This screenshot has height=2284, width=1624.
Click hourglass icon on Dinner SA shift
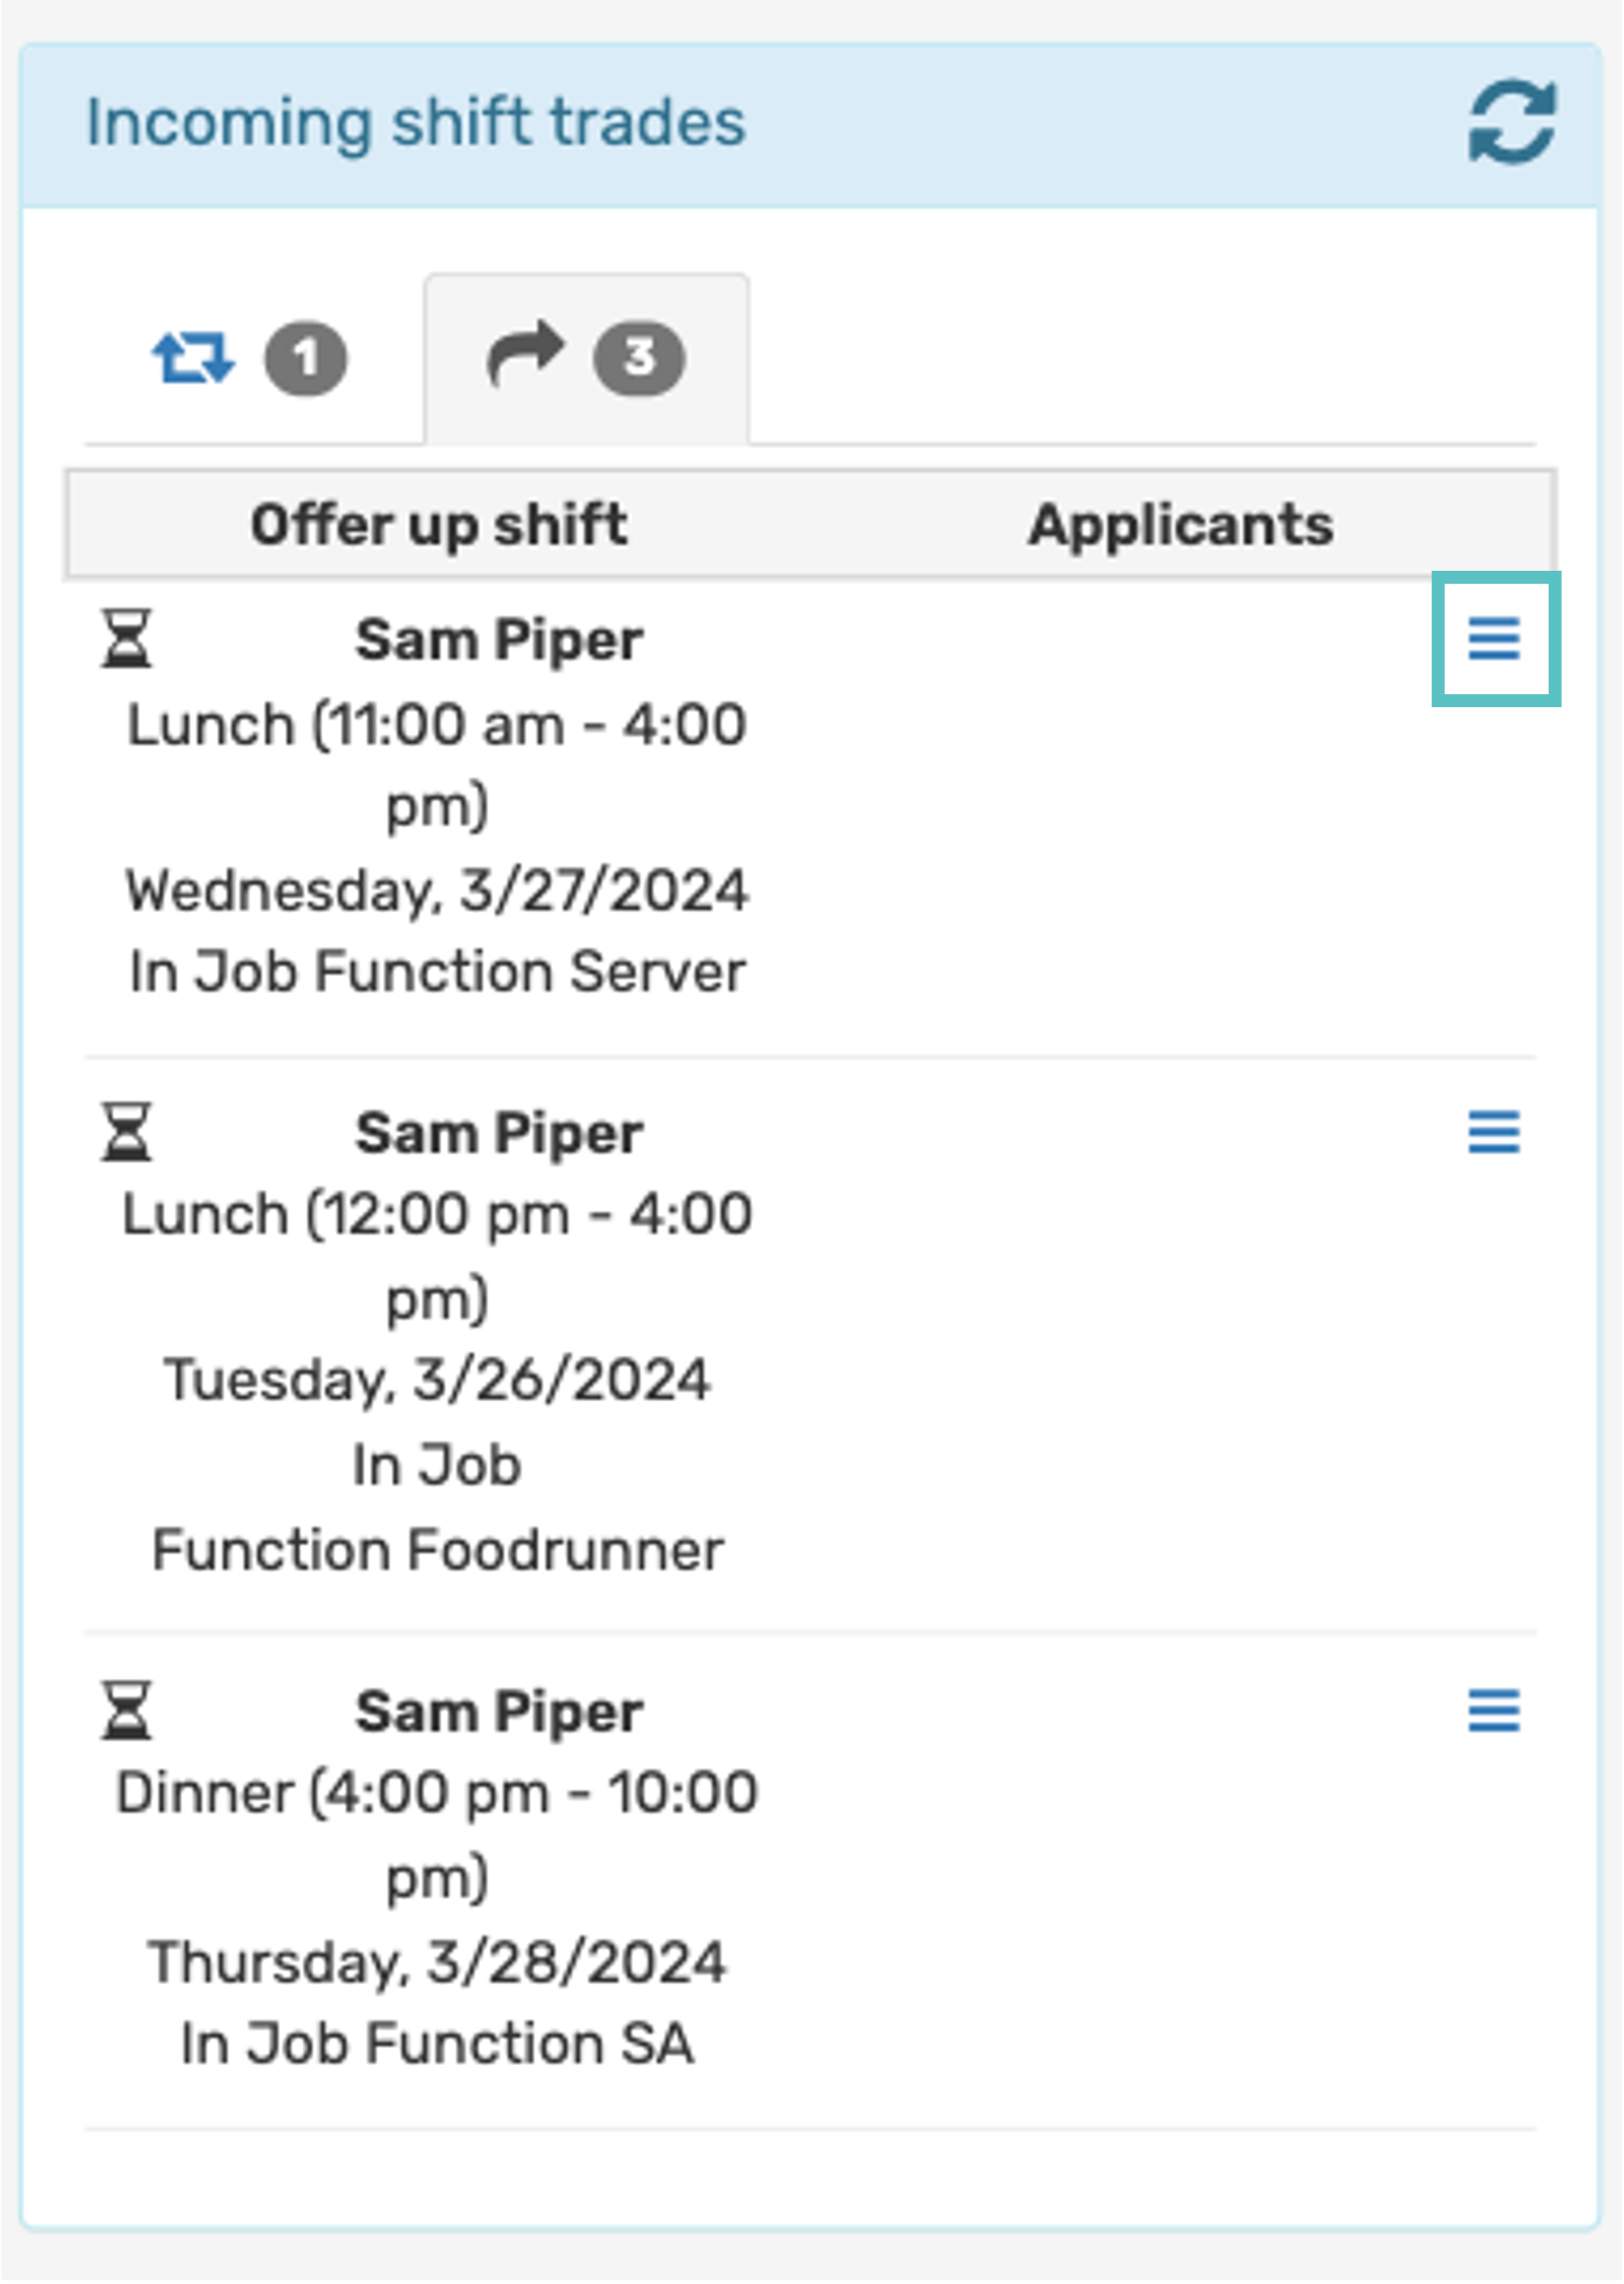point(127,1710)
